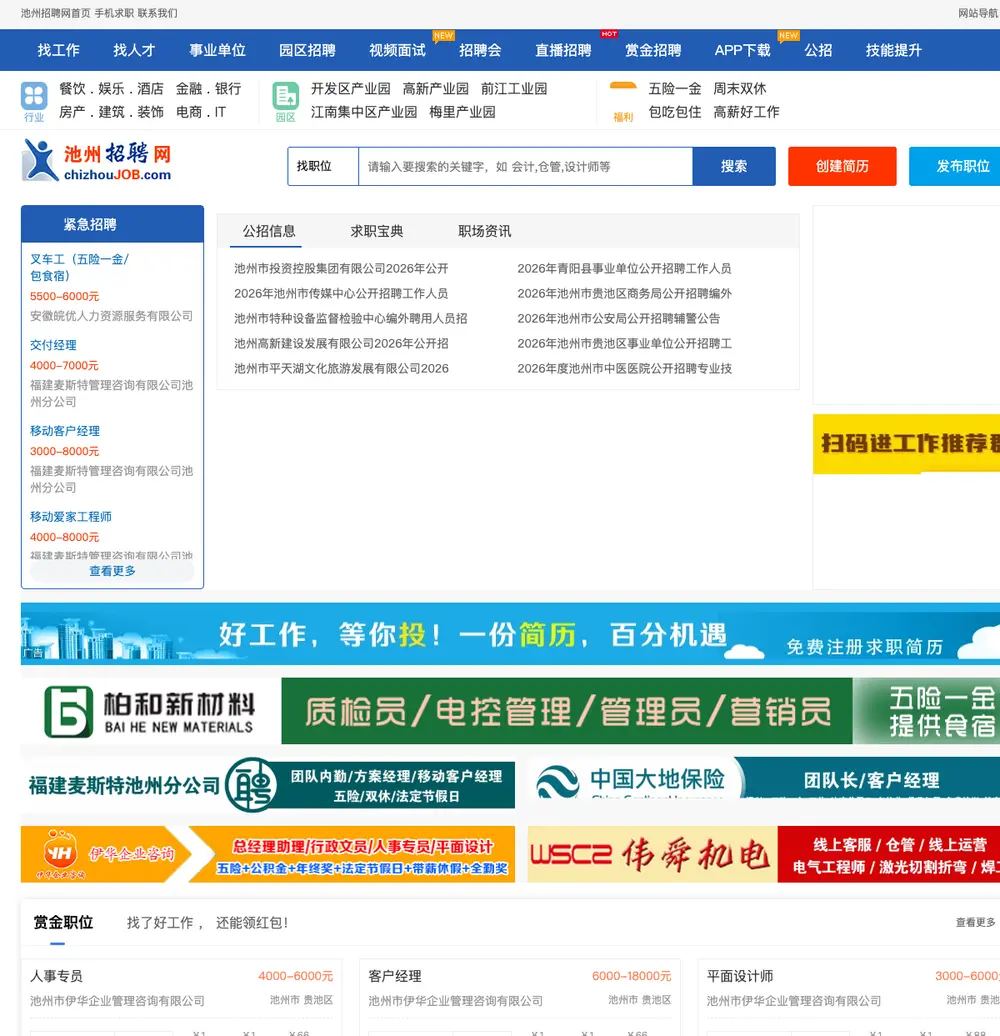Click the blue 搜索 button
The width and height of the screenshot is (1000, 1036).
pyautogui.click(x=734, y=166)
